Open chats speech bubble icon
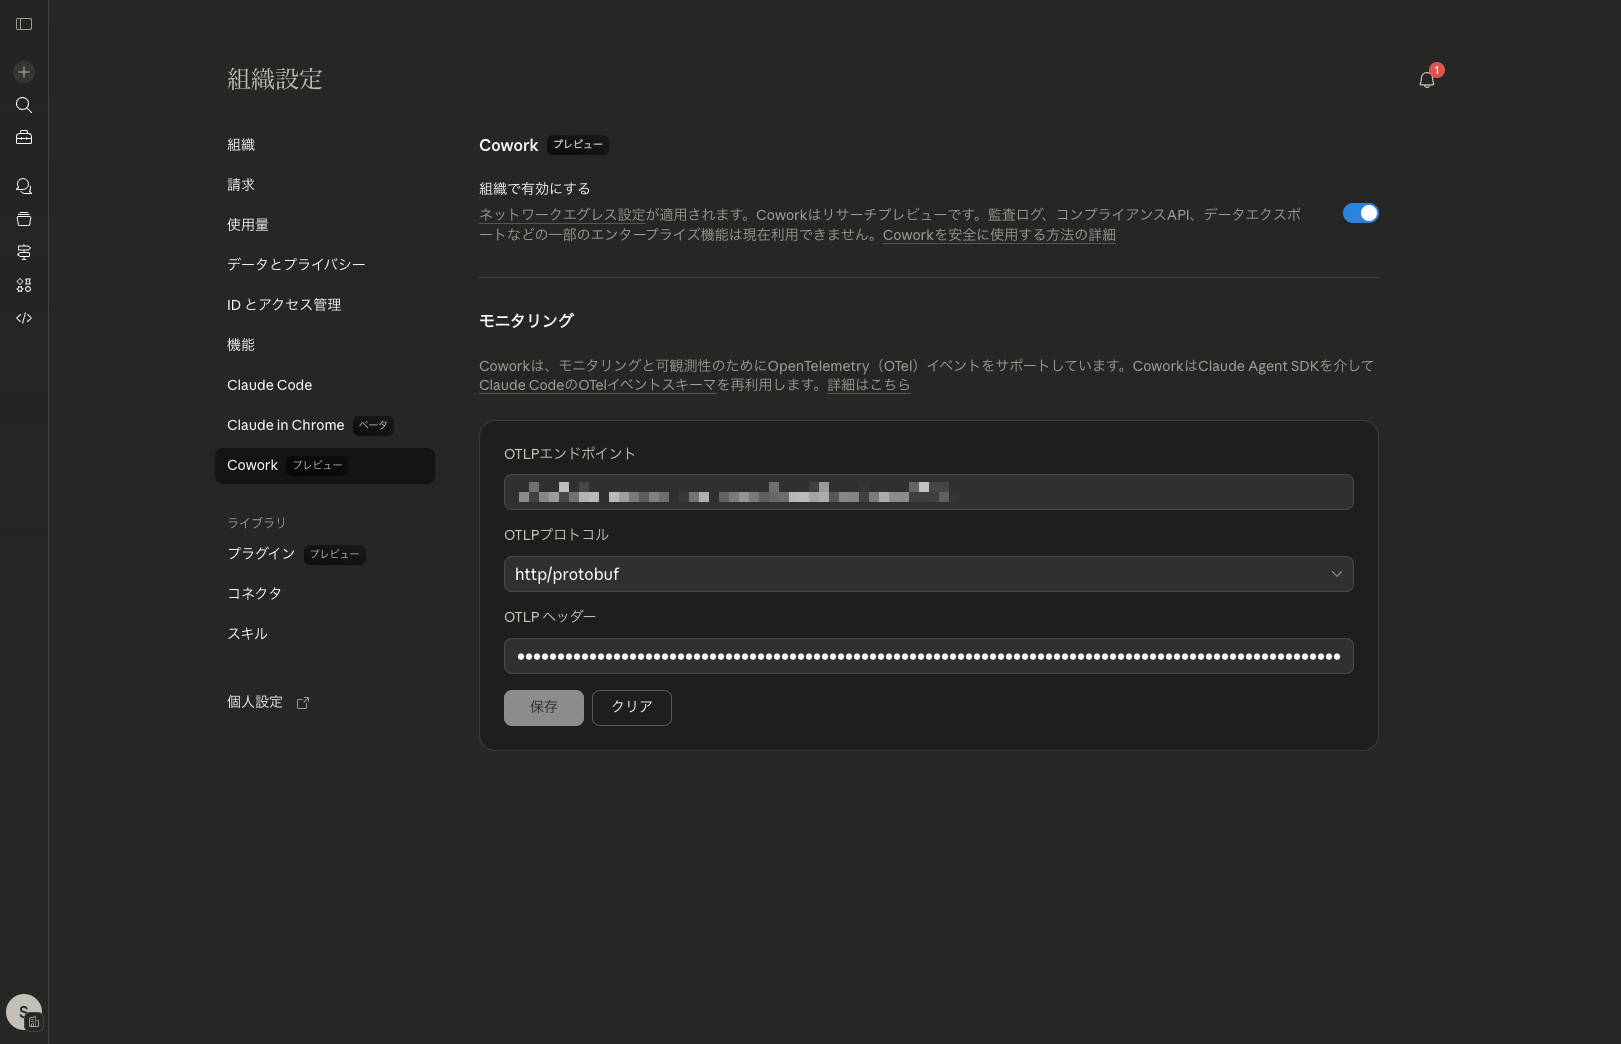Viewport: 1621px width, 1044px height. tap(24, 187)
